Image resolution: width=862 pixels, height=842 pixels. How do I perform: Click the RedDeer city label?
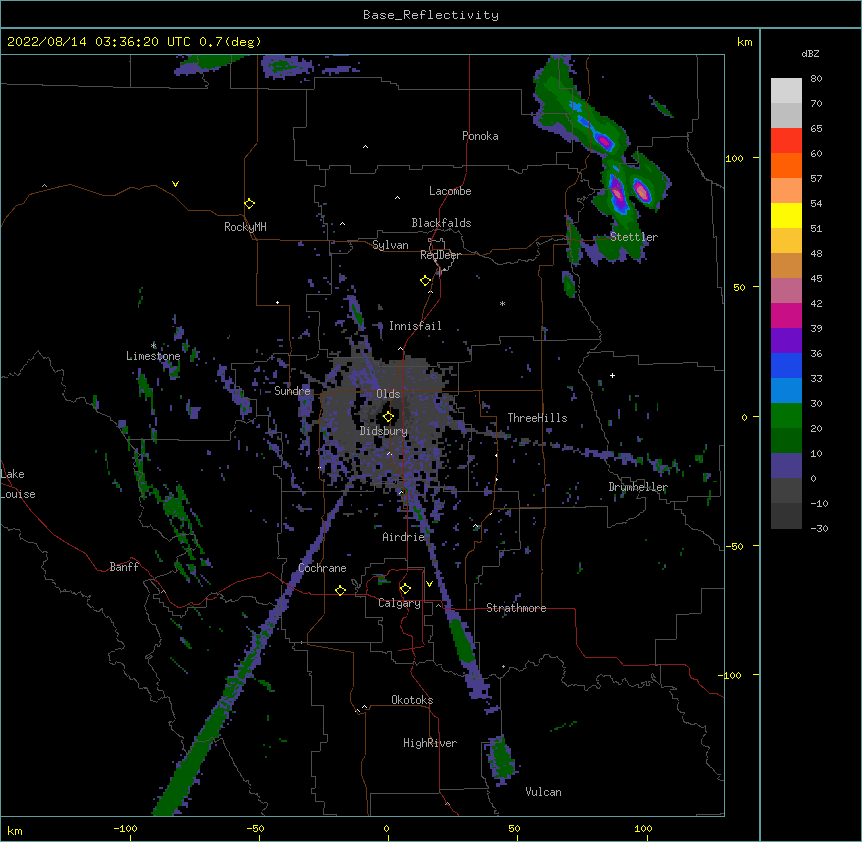(x=440, y=255)
